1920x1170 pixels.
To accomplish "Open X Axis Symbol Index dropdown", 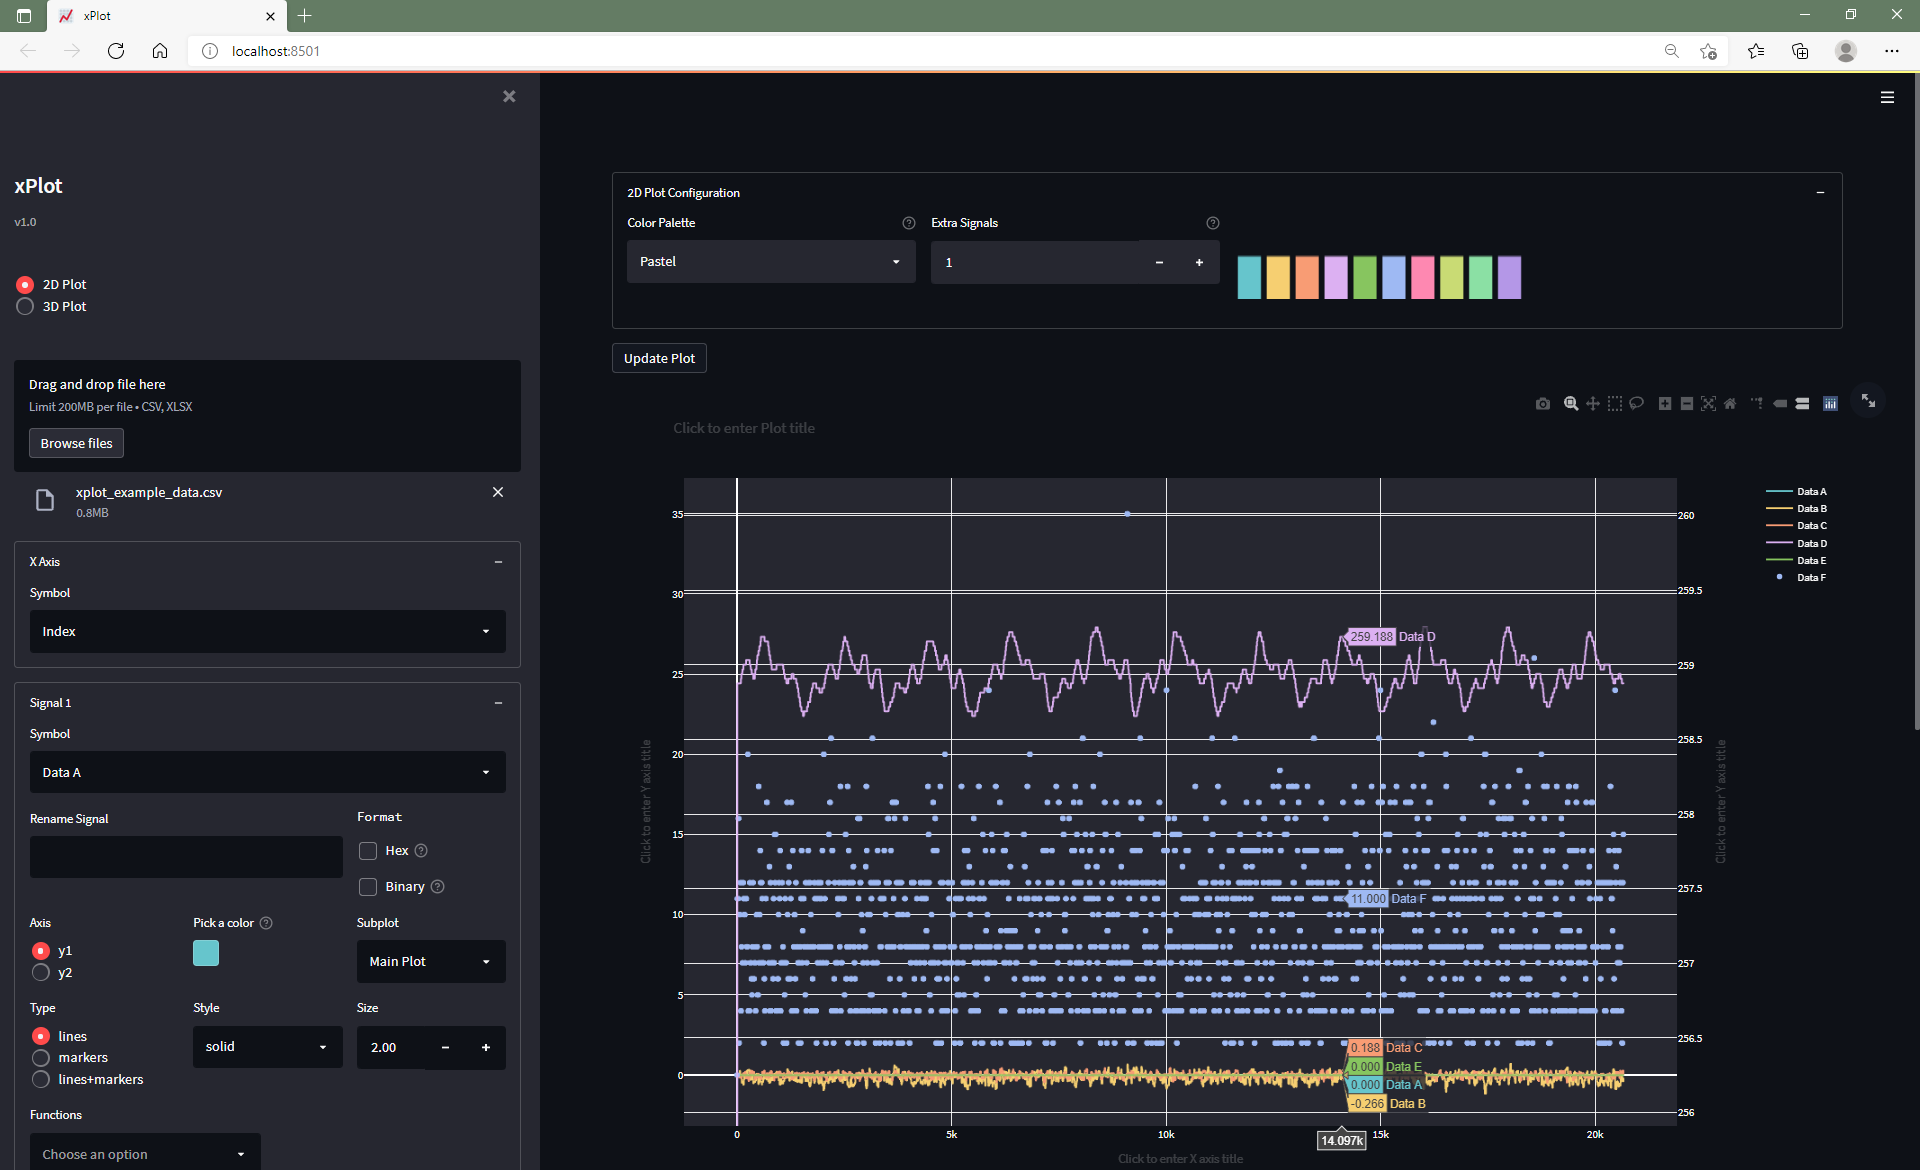I will [x=267, y=632].
